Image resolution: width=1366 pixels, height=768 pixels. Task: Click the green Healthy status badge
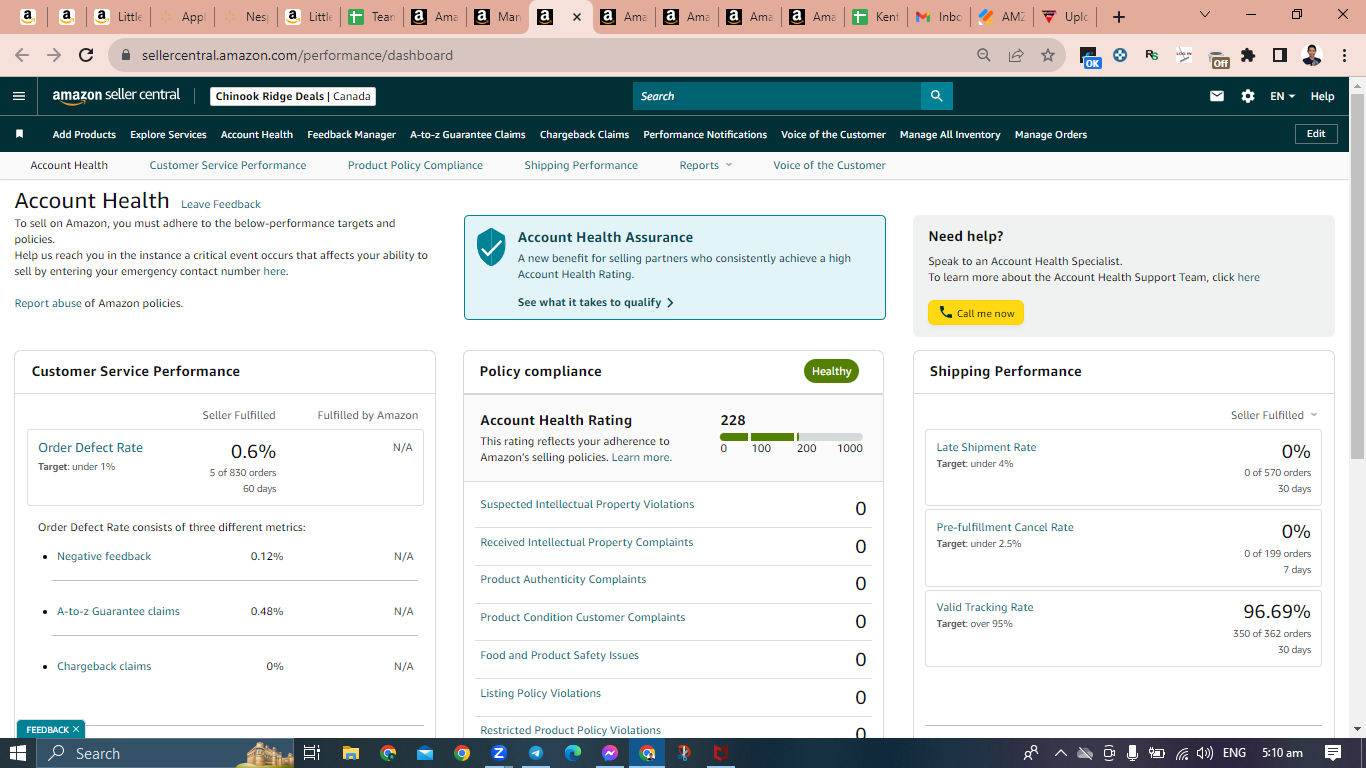pyautogui.click(x=831, y=371)
